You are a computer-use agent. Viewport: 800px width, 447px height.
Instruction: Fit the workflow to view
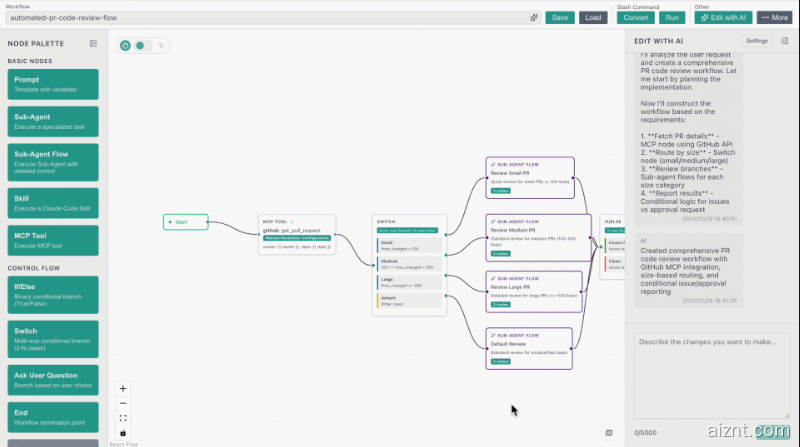coord(123,418)
